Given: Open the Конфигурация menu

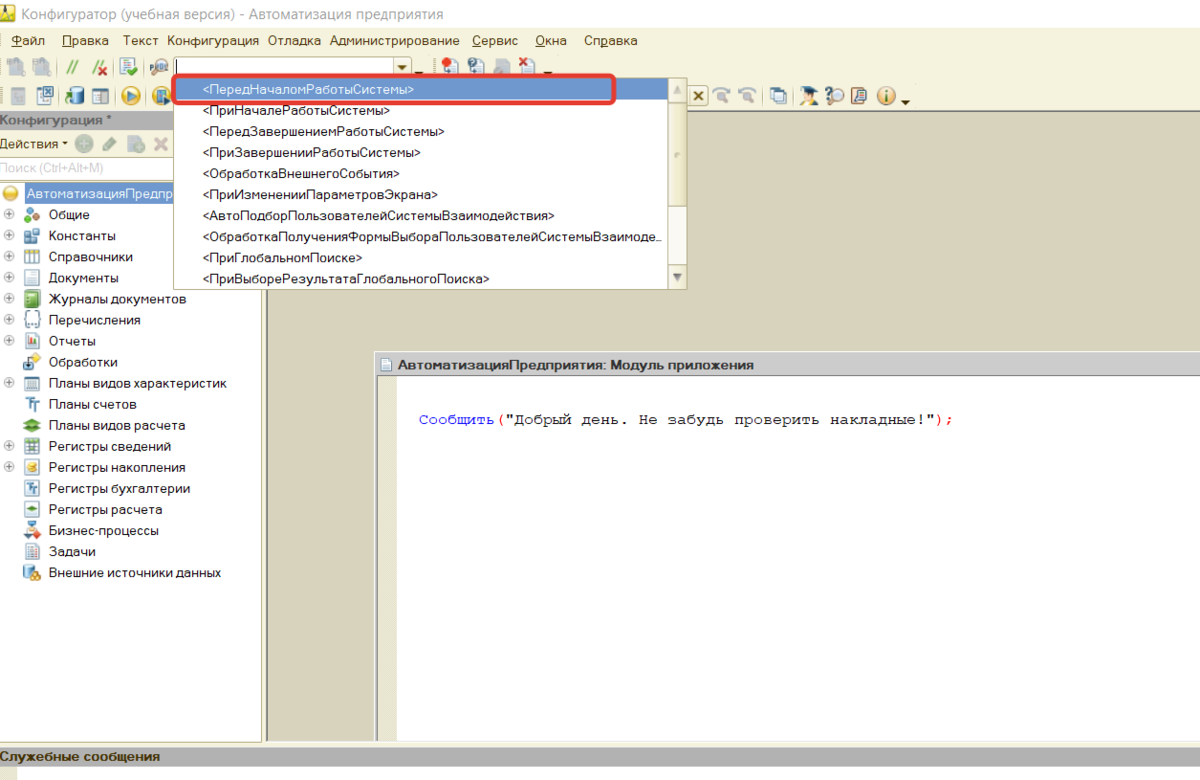Looking at the screenshot, I should click(213, 41).
